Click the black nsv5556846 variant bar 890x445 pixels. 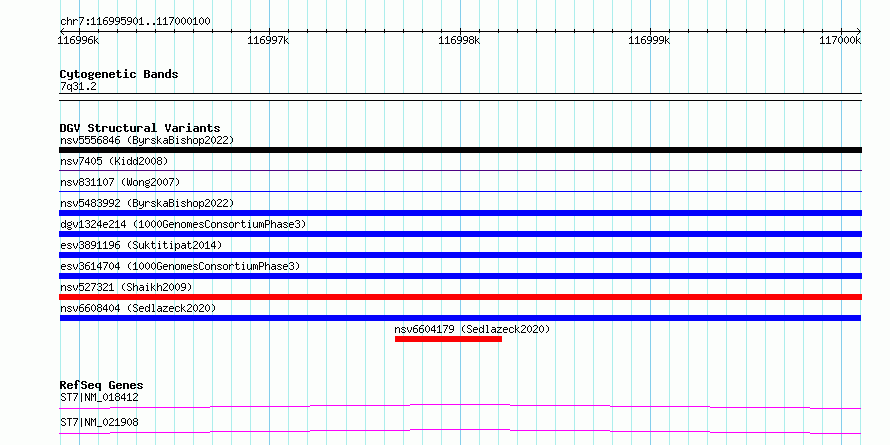(460, 150)
